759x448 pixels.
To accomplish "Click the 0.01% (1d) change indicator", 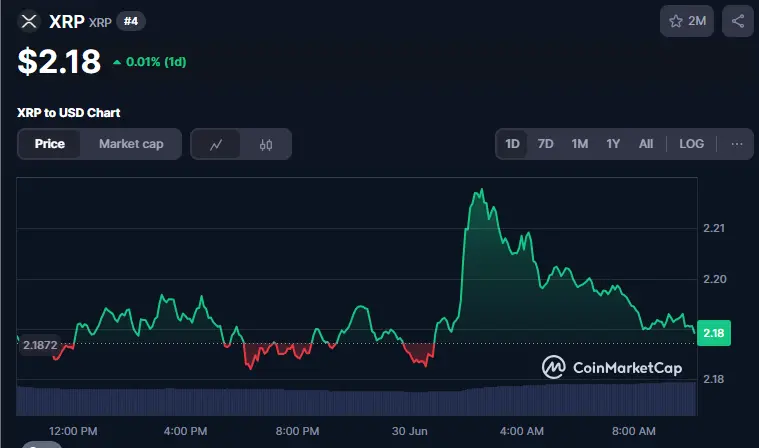I will [150, 62].
